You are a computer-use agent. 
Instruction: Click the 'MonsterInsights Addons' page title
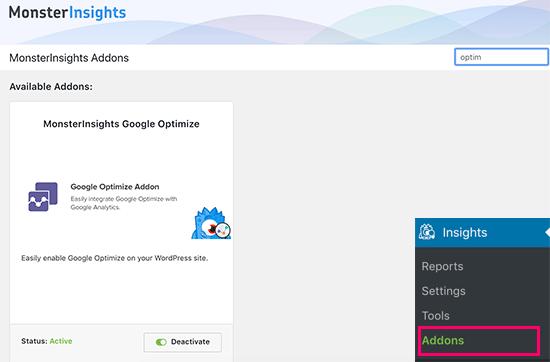point(69,58)
